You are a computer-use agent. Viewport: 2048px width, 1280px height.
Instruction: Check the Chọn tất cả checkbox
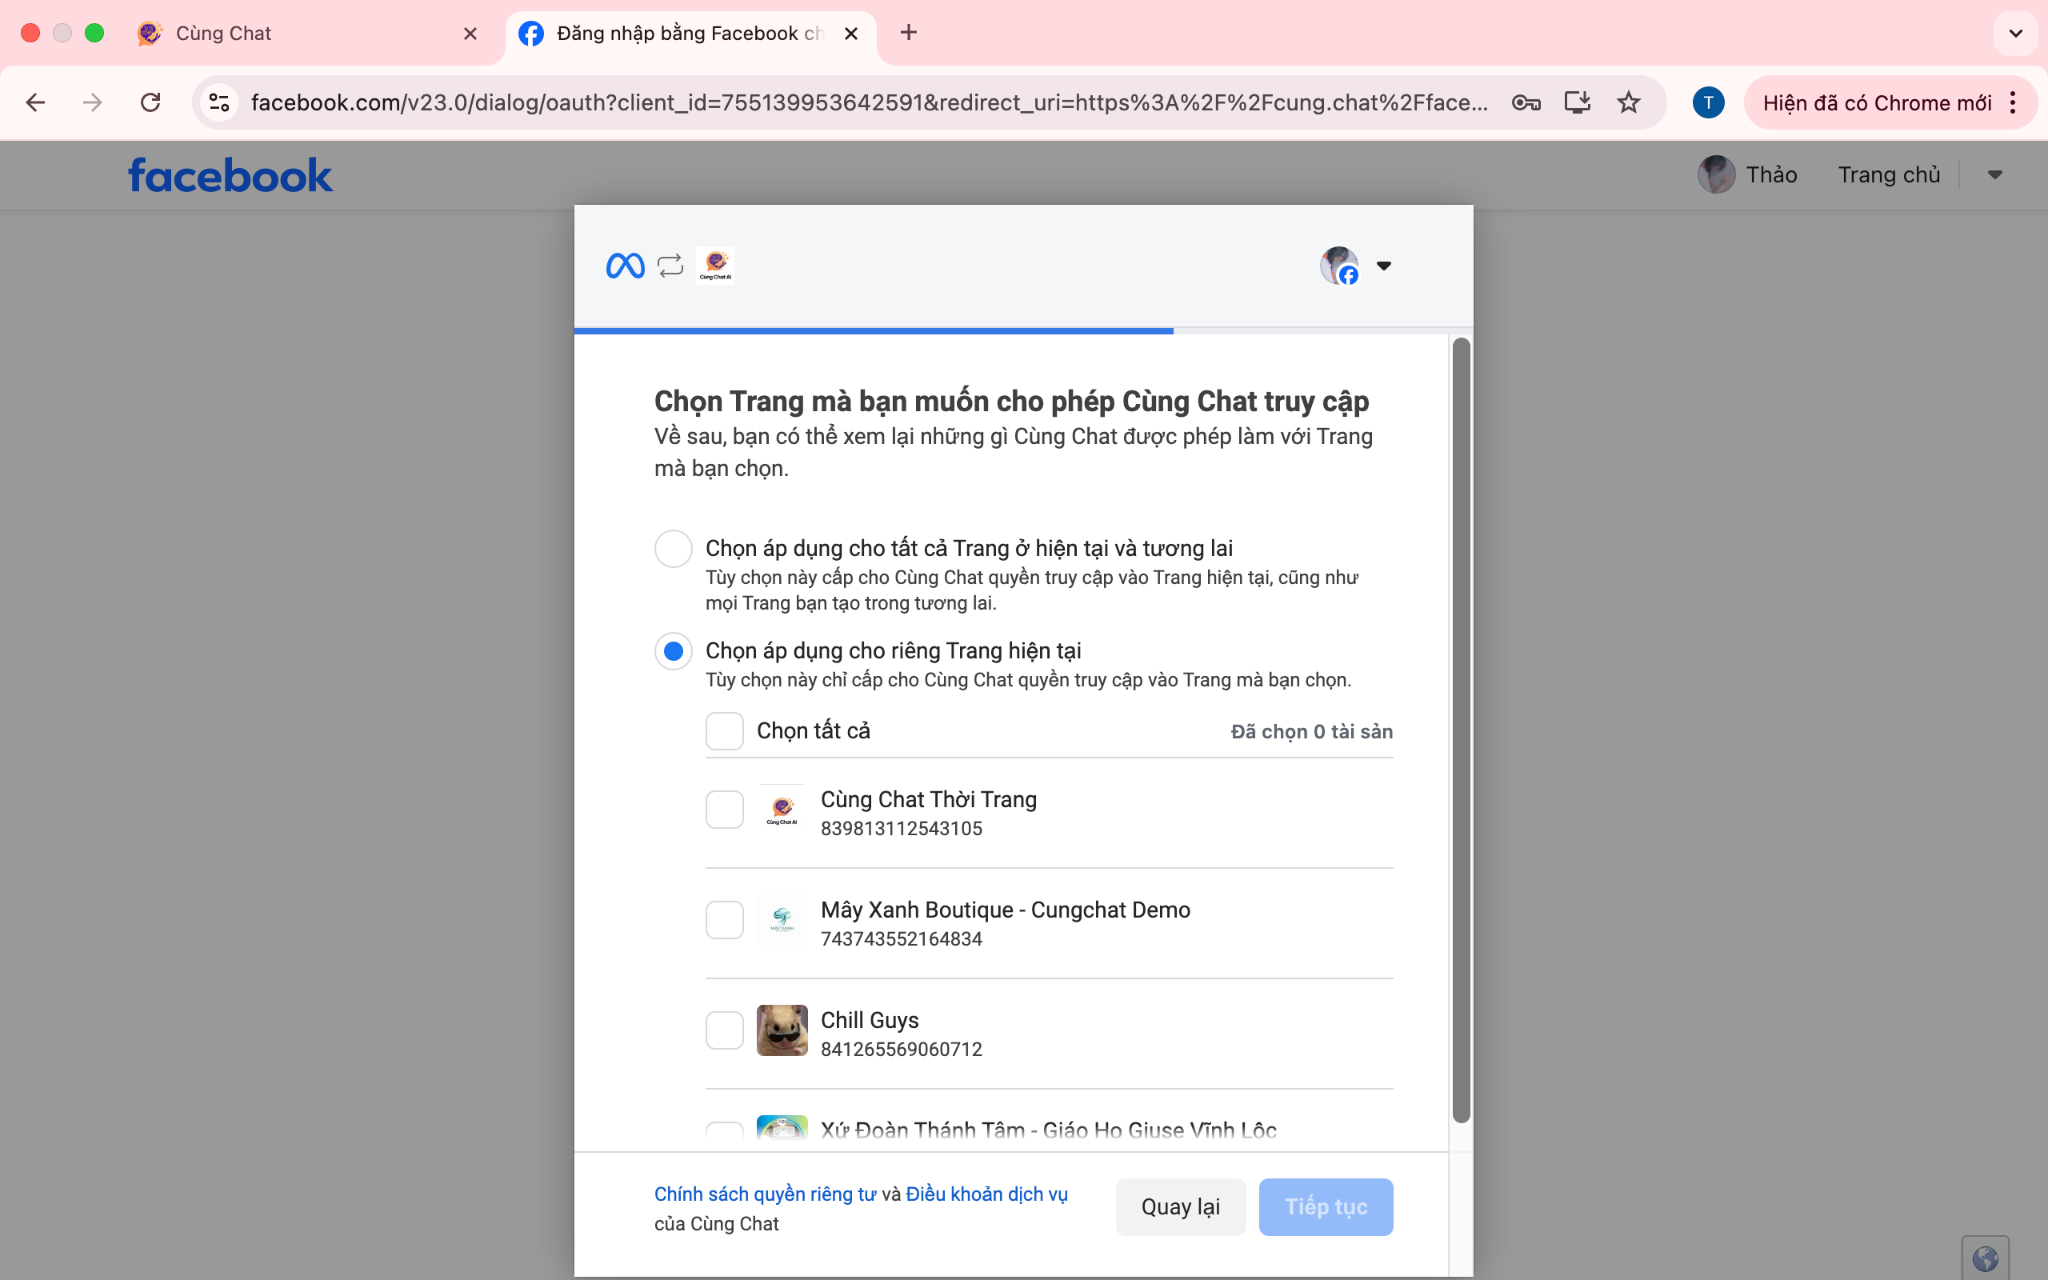pyautogui.click(x=724, y=731)
